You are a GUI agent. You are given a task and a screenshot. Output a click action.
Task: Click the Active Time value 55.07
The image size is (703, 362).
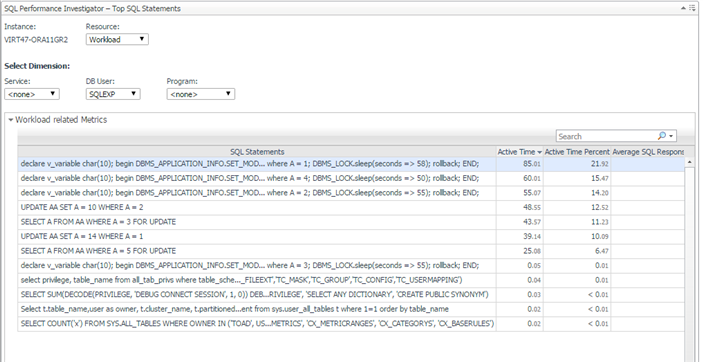coord(532,193)
